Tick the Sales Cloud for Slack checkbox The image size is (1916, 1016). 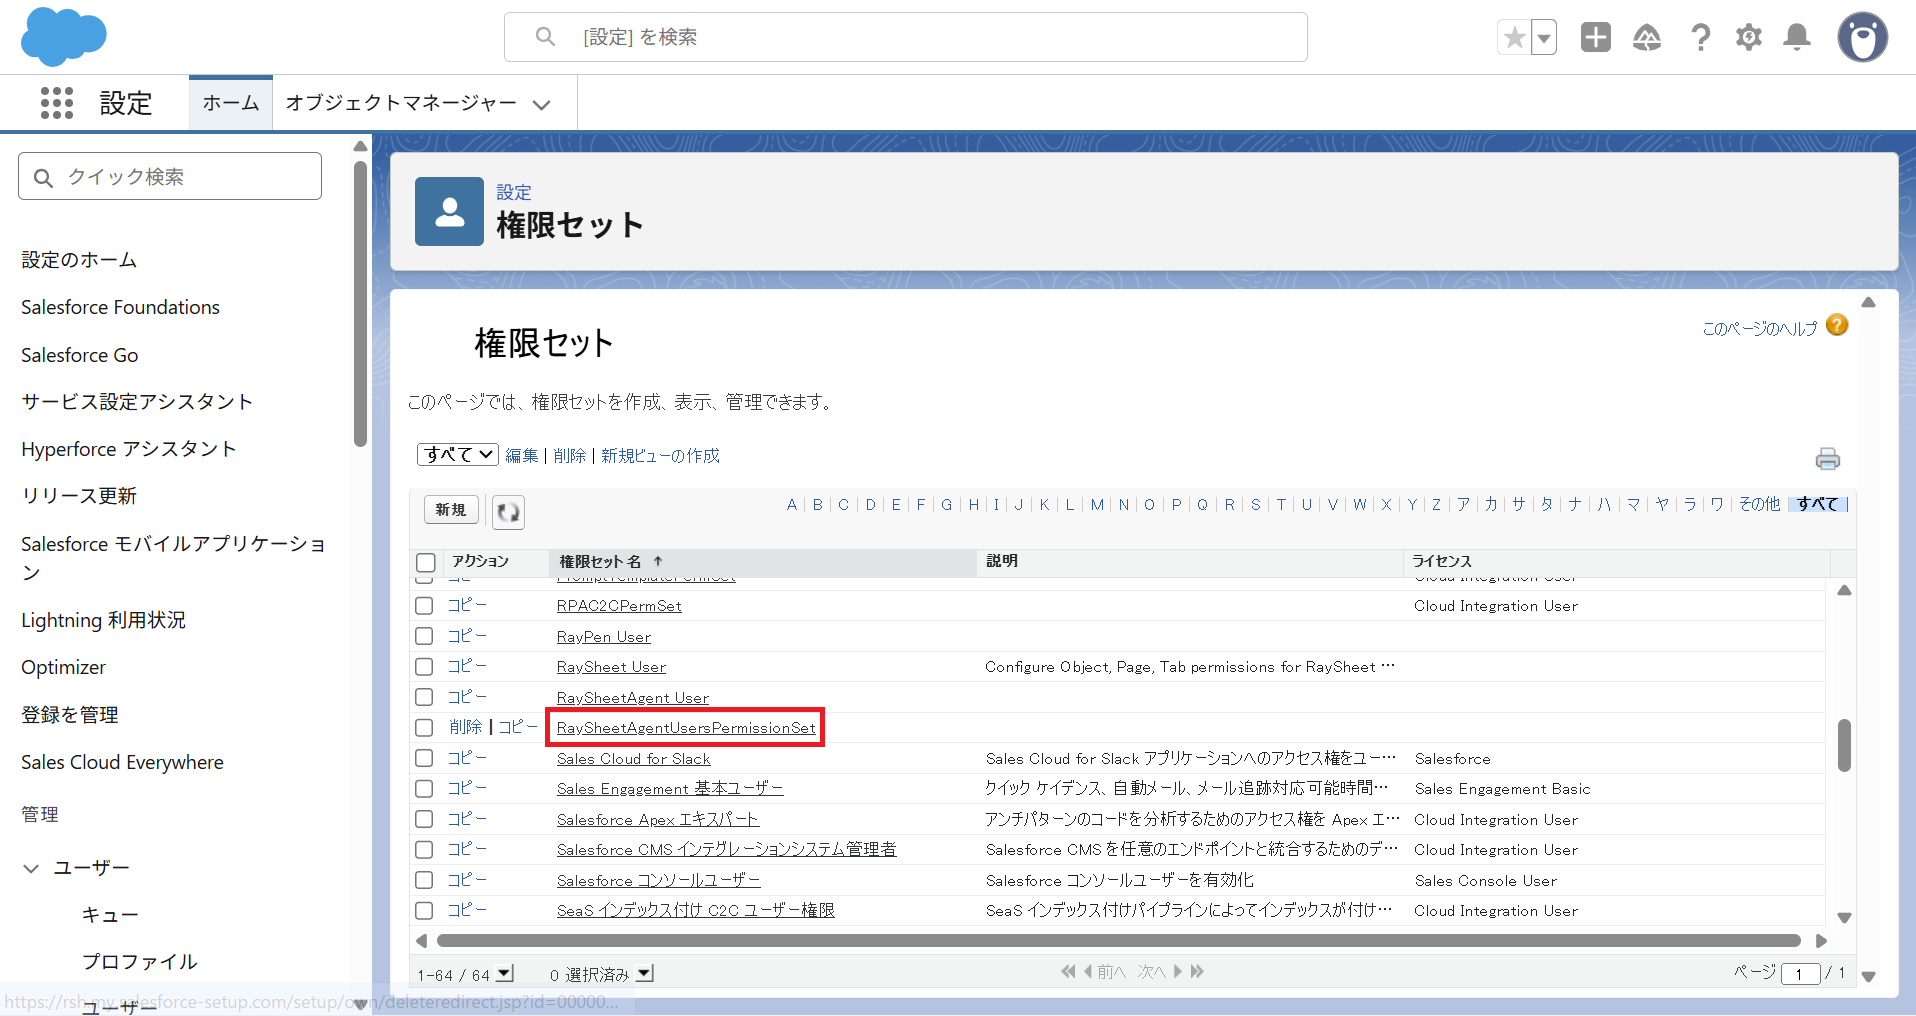pos(424,758)
